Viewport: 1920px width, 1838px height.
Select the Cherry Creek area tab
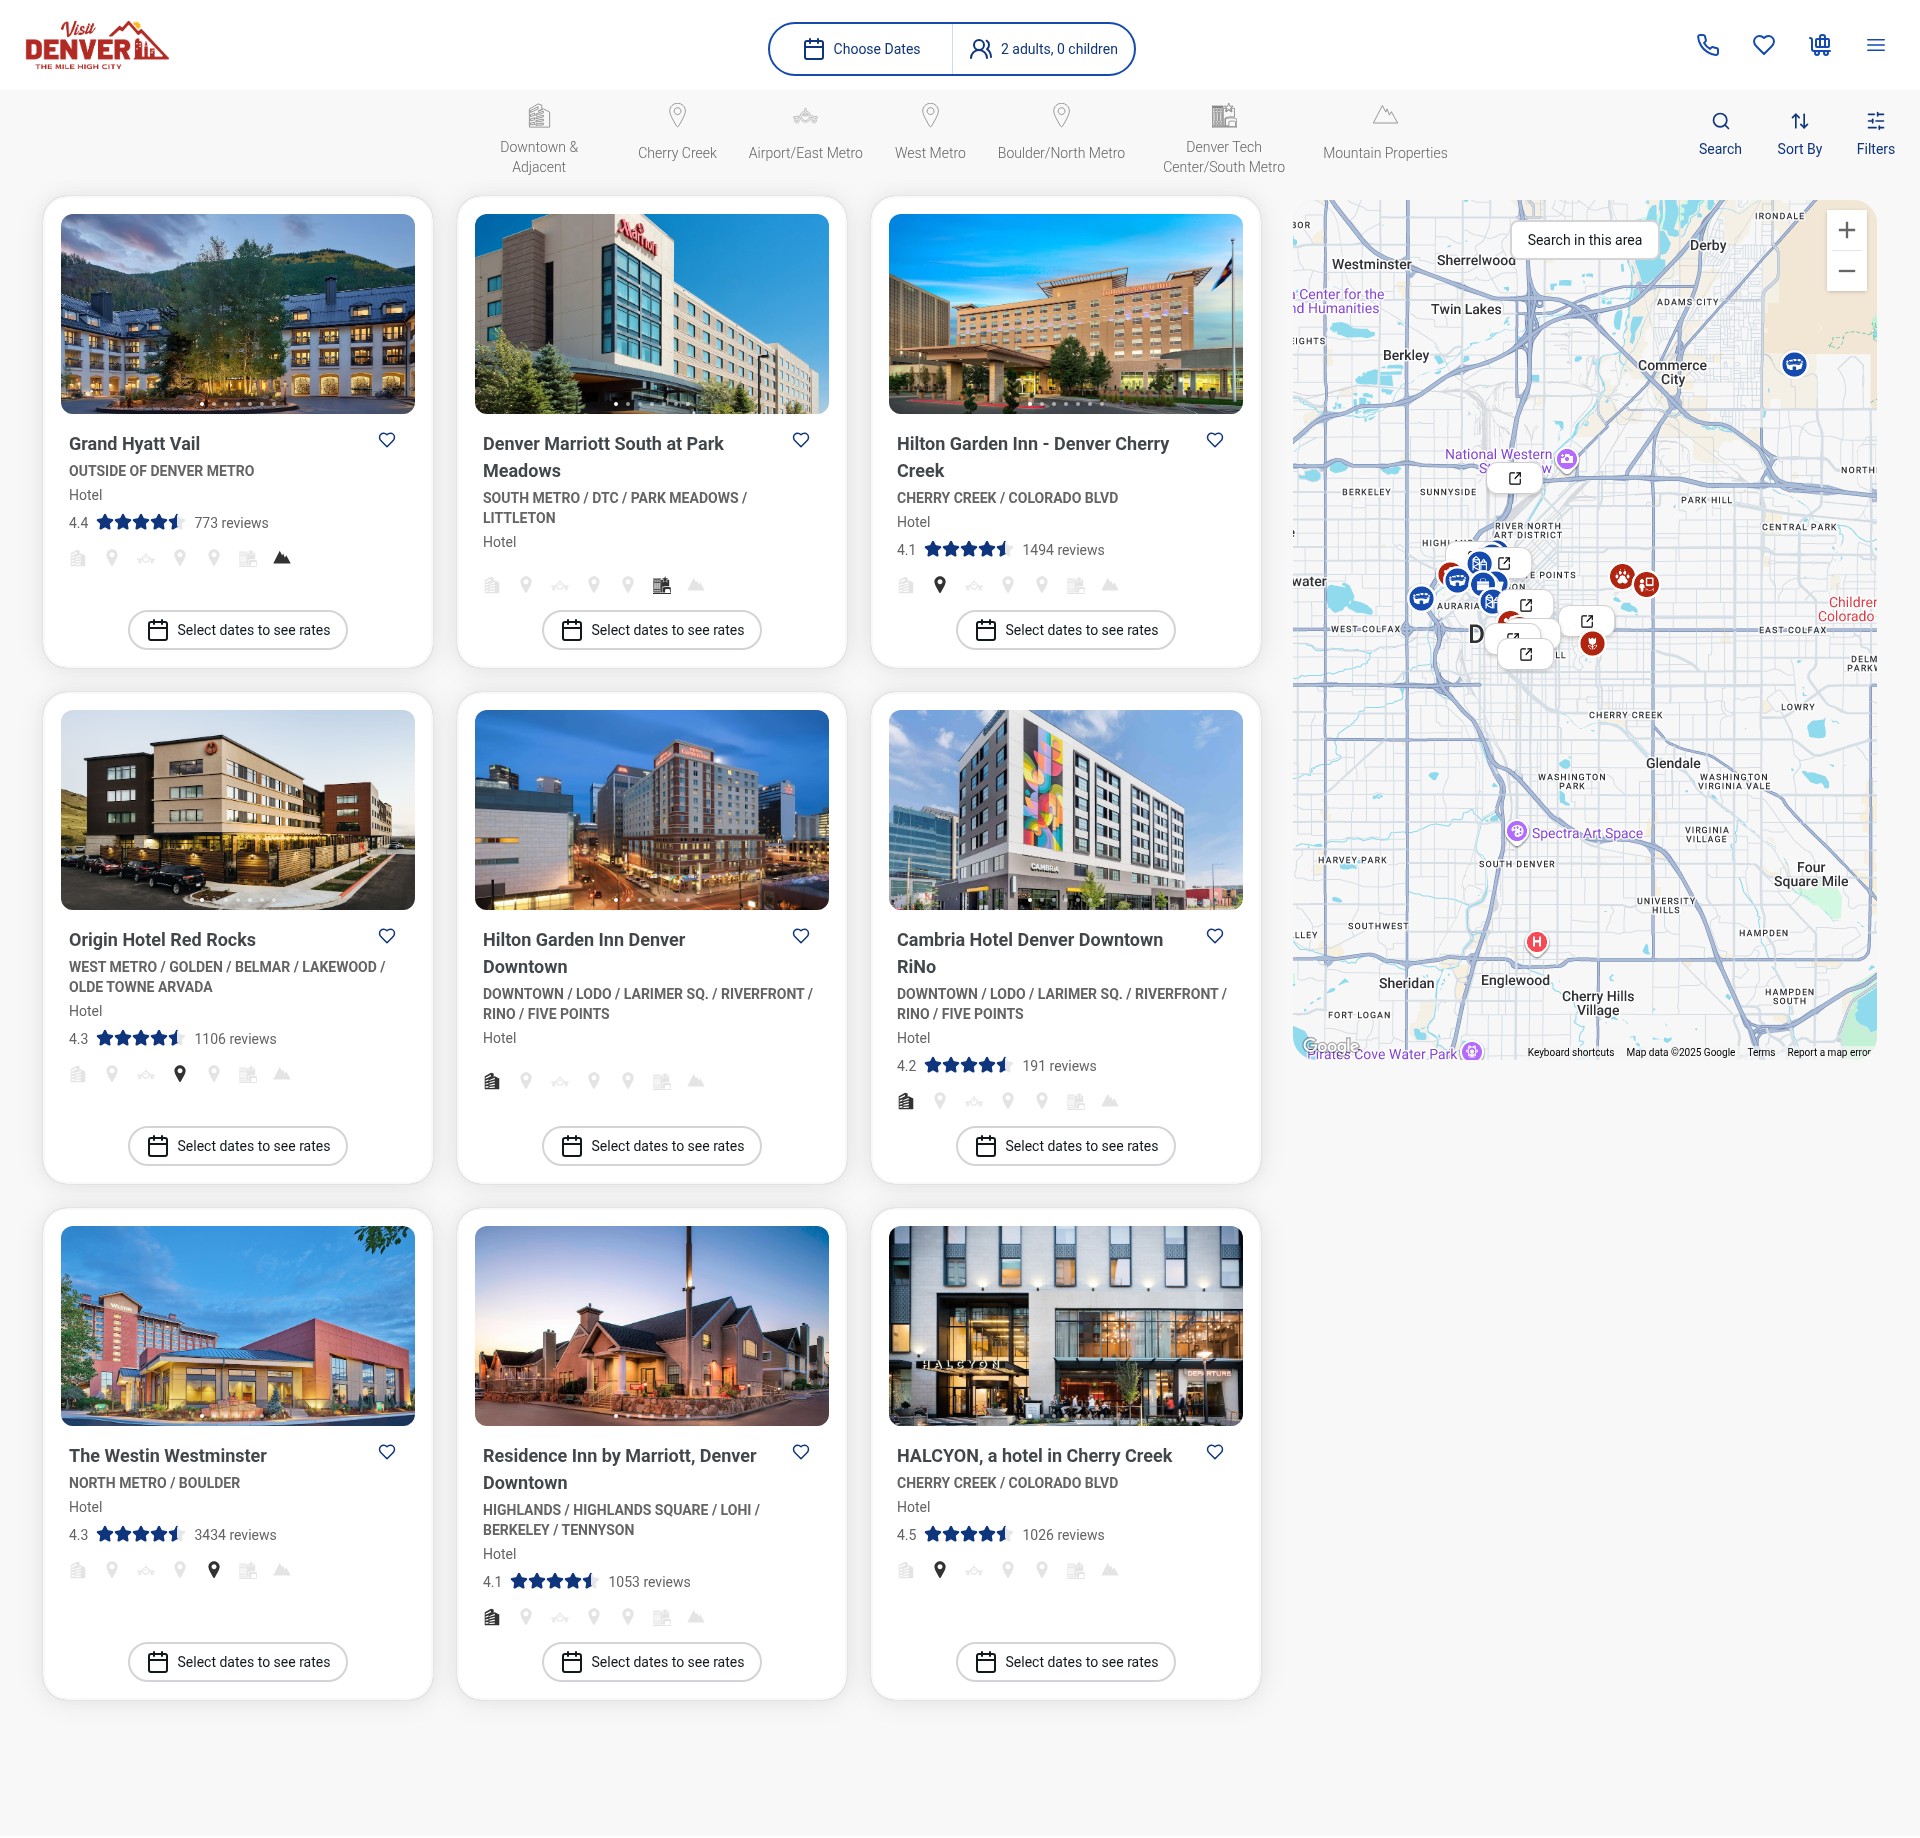[x=677, y=132]
